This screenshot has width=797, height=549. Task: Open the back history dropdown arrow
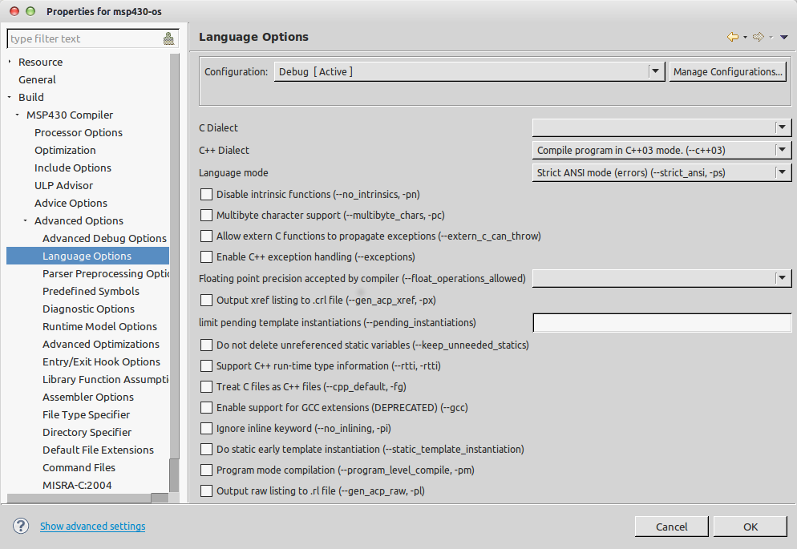[745, 37]
